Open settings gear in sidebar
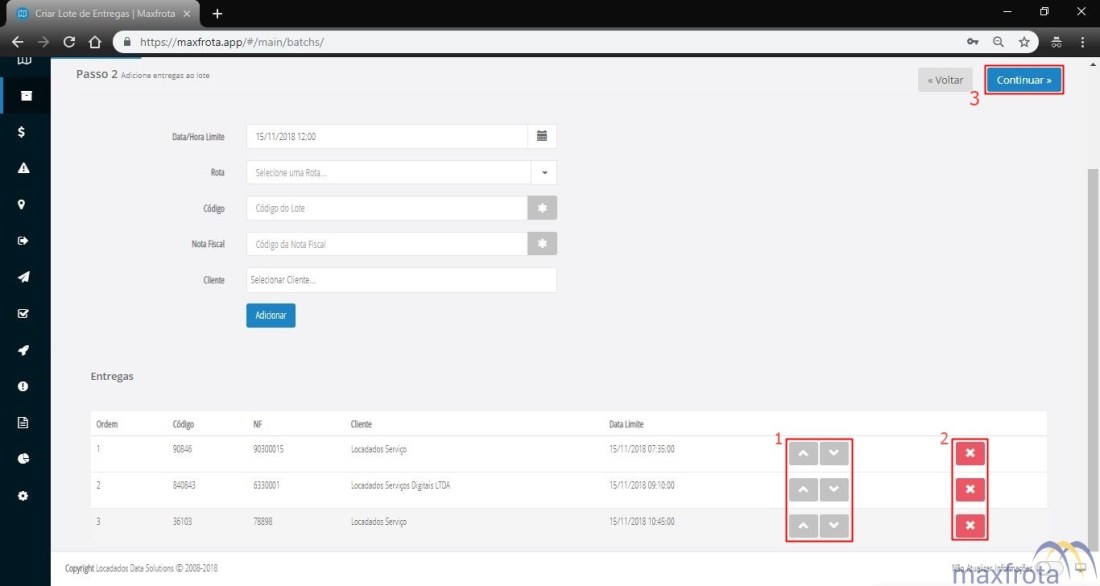 click(23, 496)
